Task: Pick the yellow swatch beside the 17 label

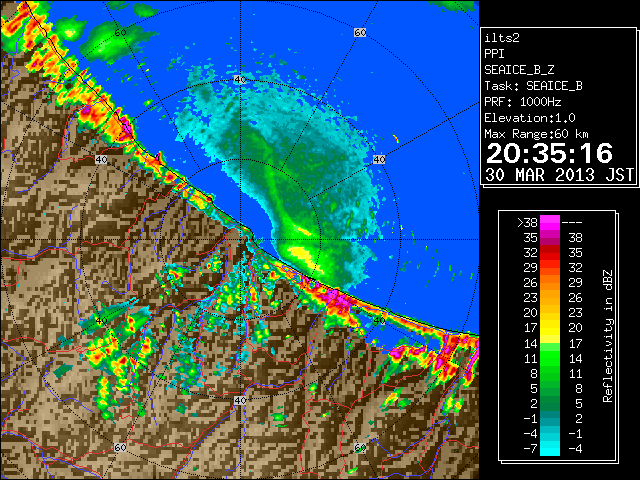Action: click(550, 328)
